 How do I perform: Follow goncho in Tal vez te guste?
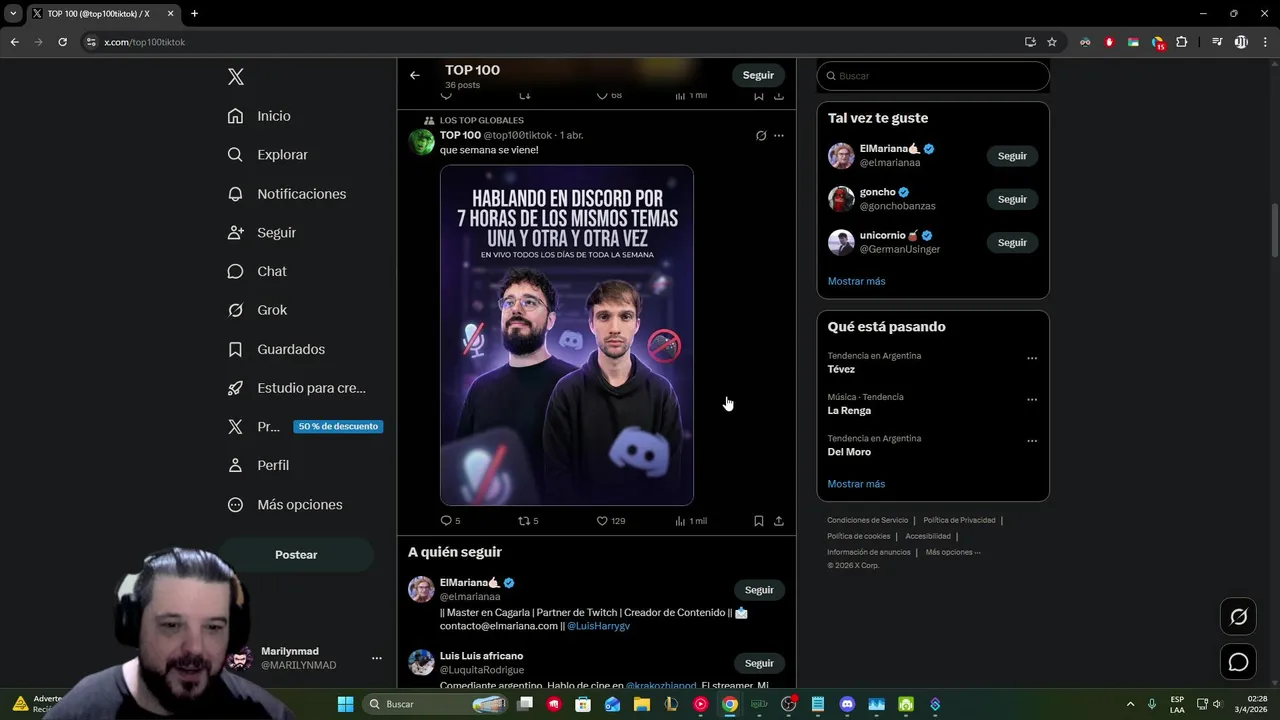pos(1012,199)
